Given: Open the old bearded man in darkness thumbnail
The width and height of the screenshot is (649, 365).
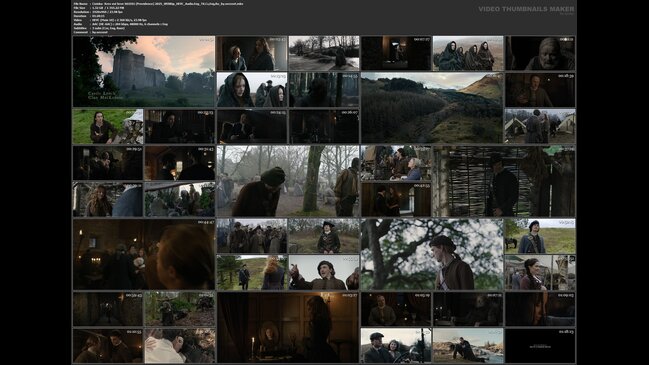Looking at the screenshot, I should pyautogui.click(x=540, y=53).
